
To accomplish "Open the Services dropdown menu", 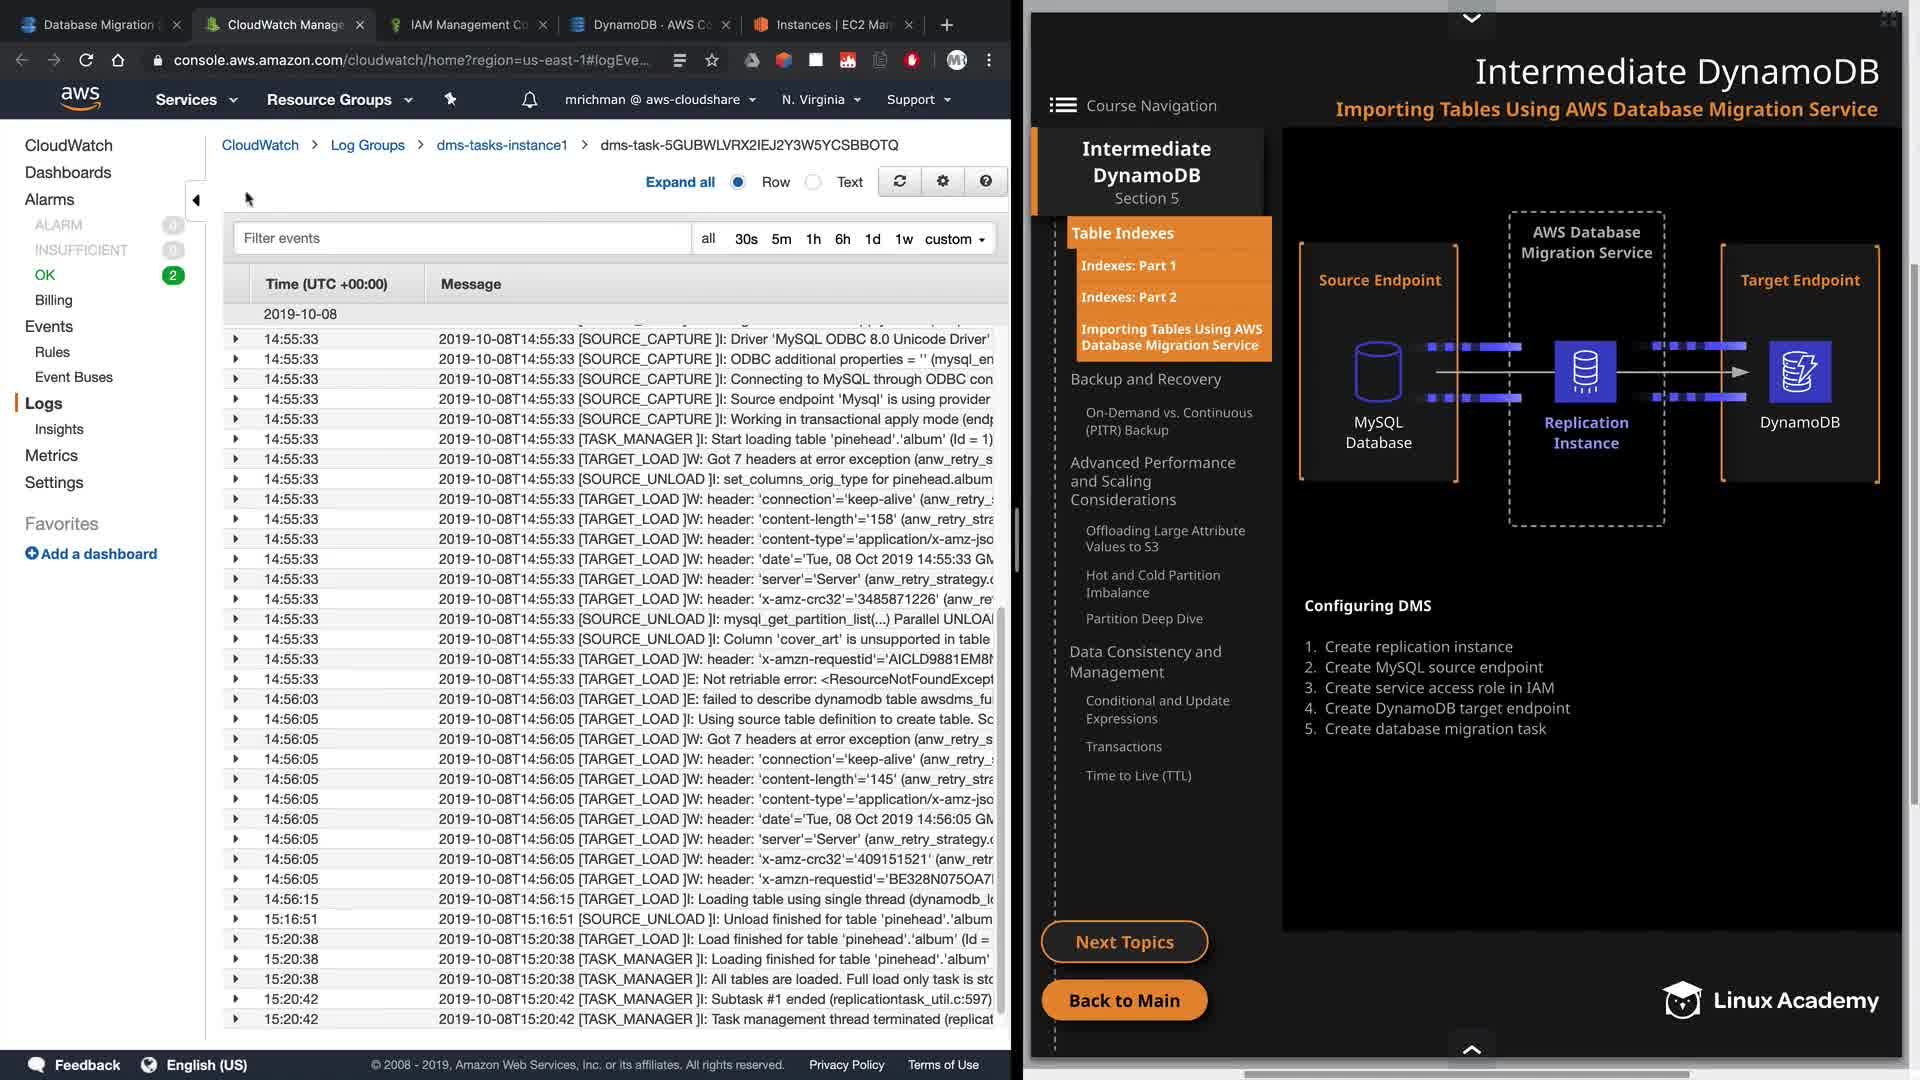I will (196, 99).
